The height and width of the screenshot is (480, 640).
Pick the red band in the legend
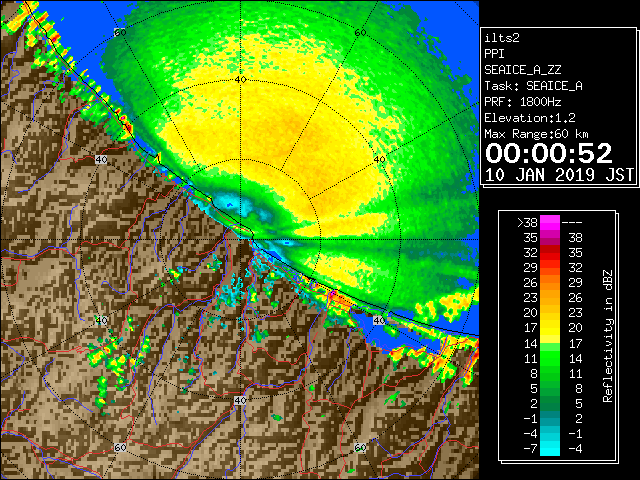(550, 253)
